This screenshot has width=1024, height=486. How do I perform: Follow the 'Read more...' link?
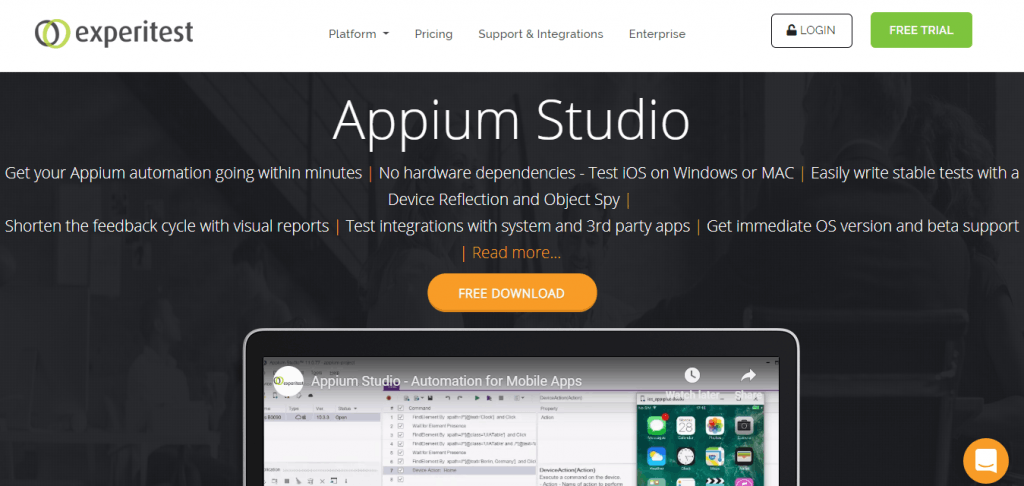point(516,252)
